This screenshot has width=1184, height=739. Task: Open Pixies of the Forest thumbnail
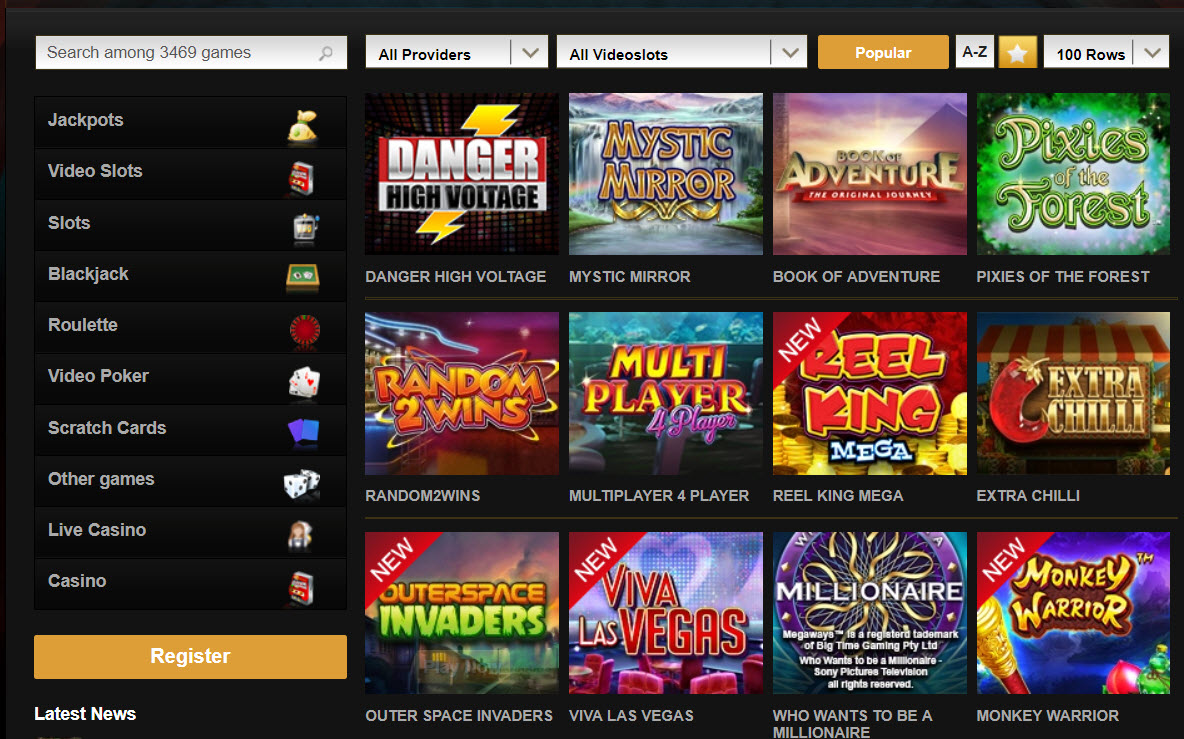tap(1073, 174)
